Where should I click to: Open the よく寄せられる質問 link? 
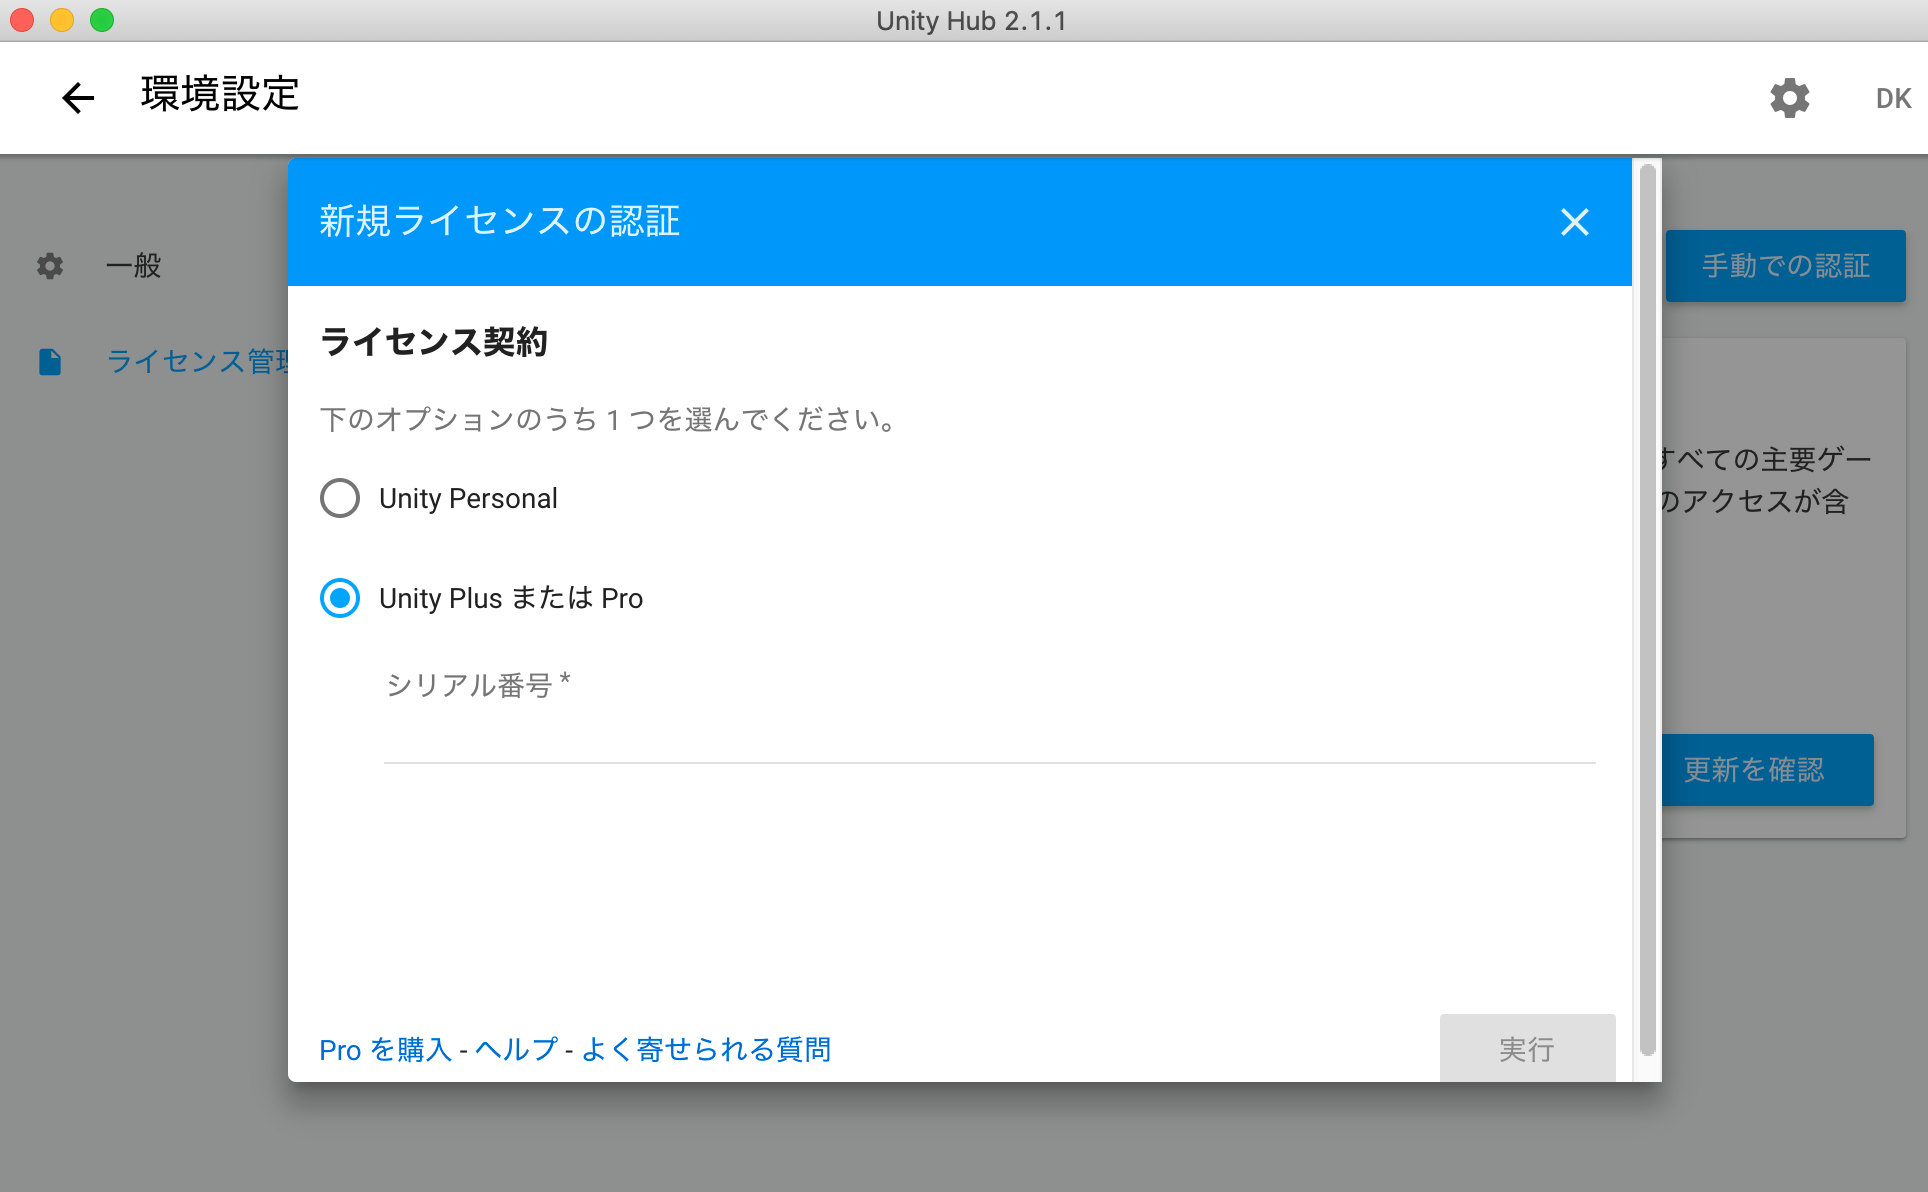704,1049
